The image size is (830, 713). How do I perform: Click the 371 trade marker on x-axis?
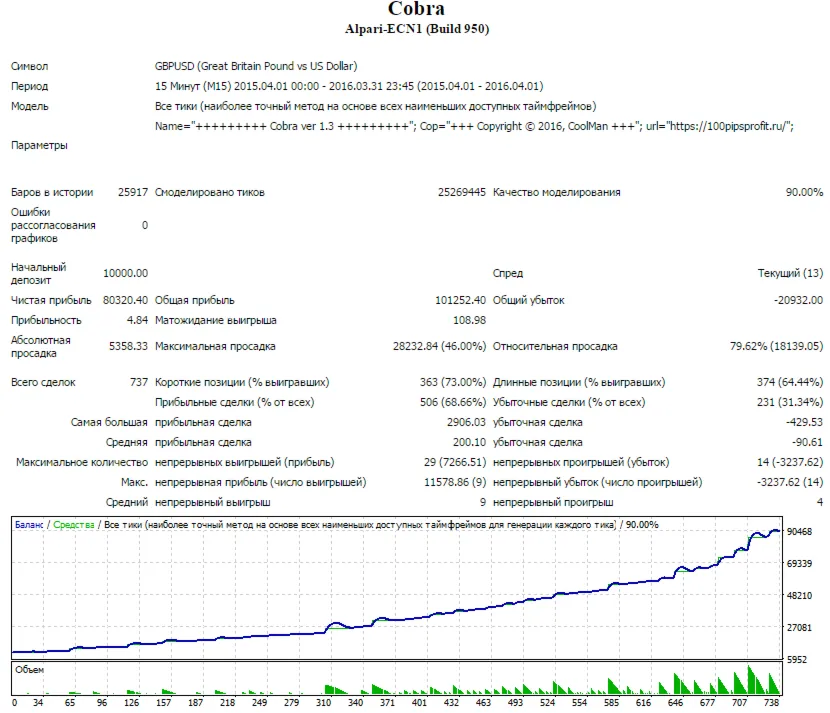pyautogui.click(x=387, y=702)
